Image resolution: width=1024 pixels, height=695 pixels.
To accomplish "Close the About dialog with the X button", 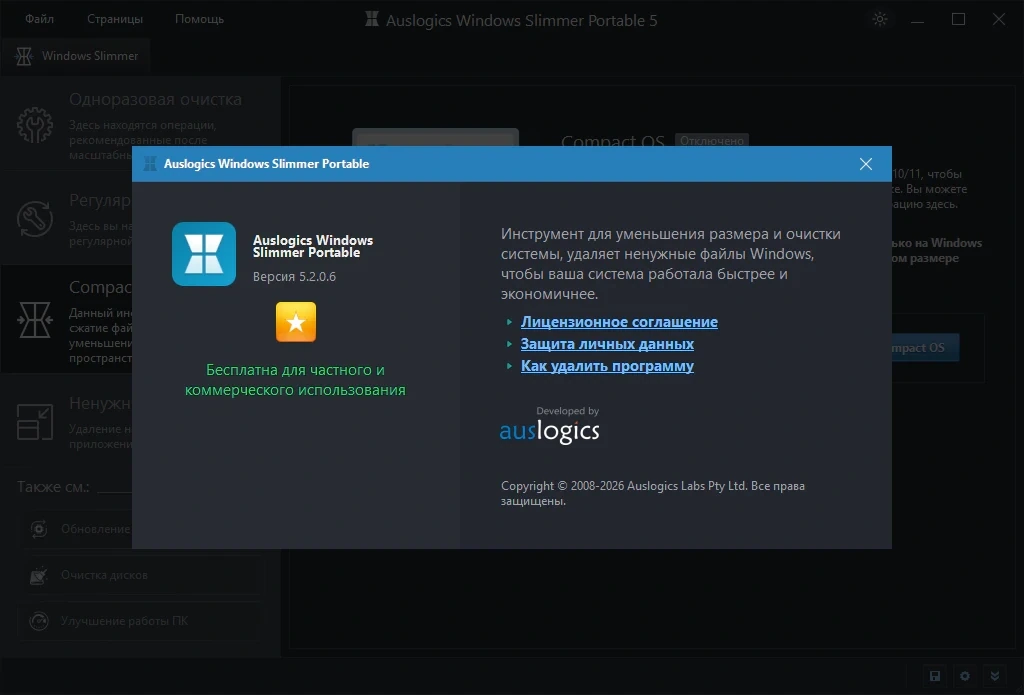I will [x=865, y=164].
